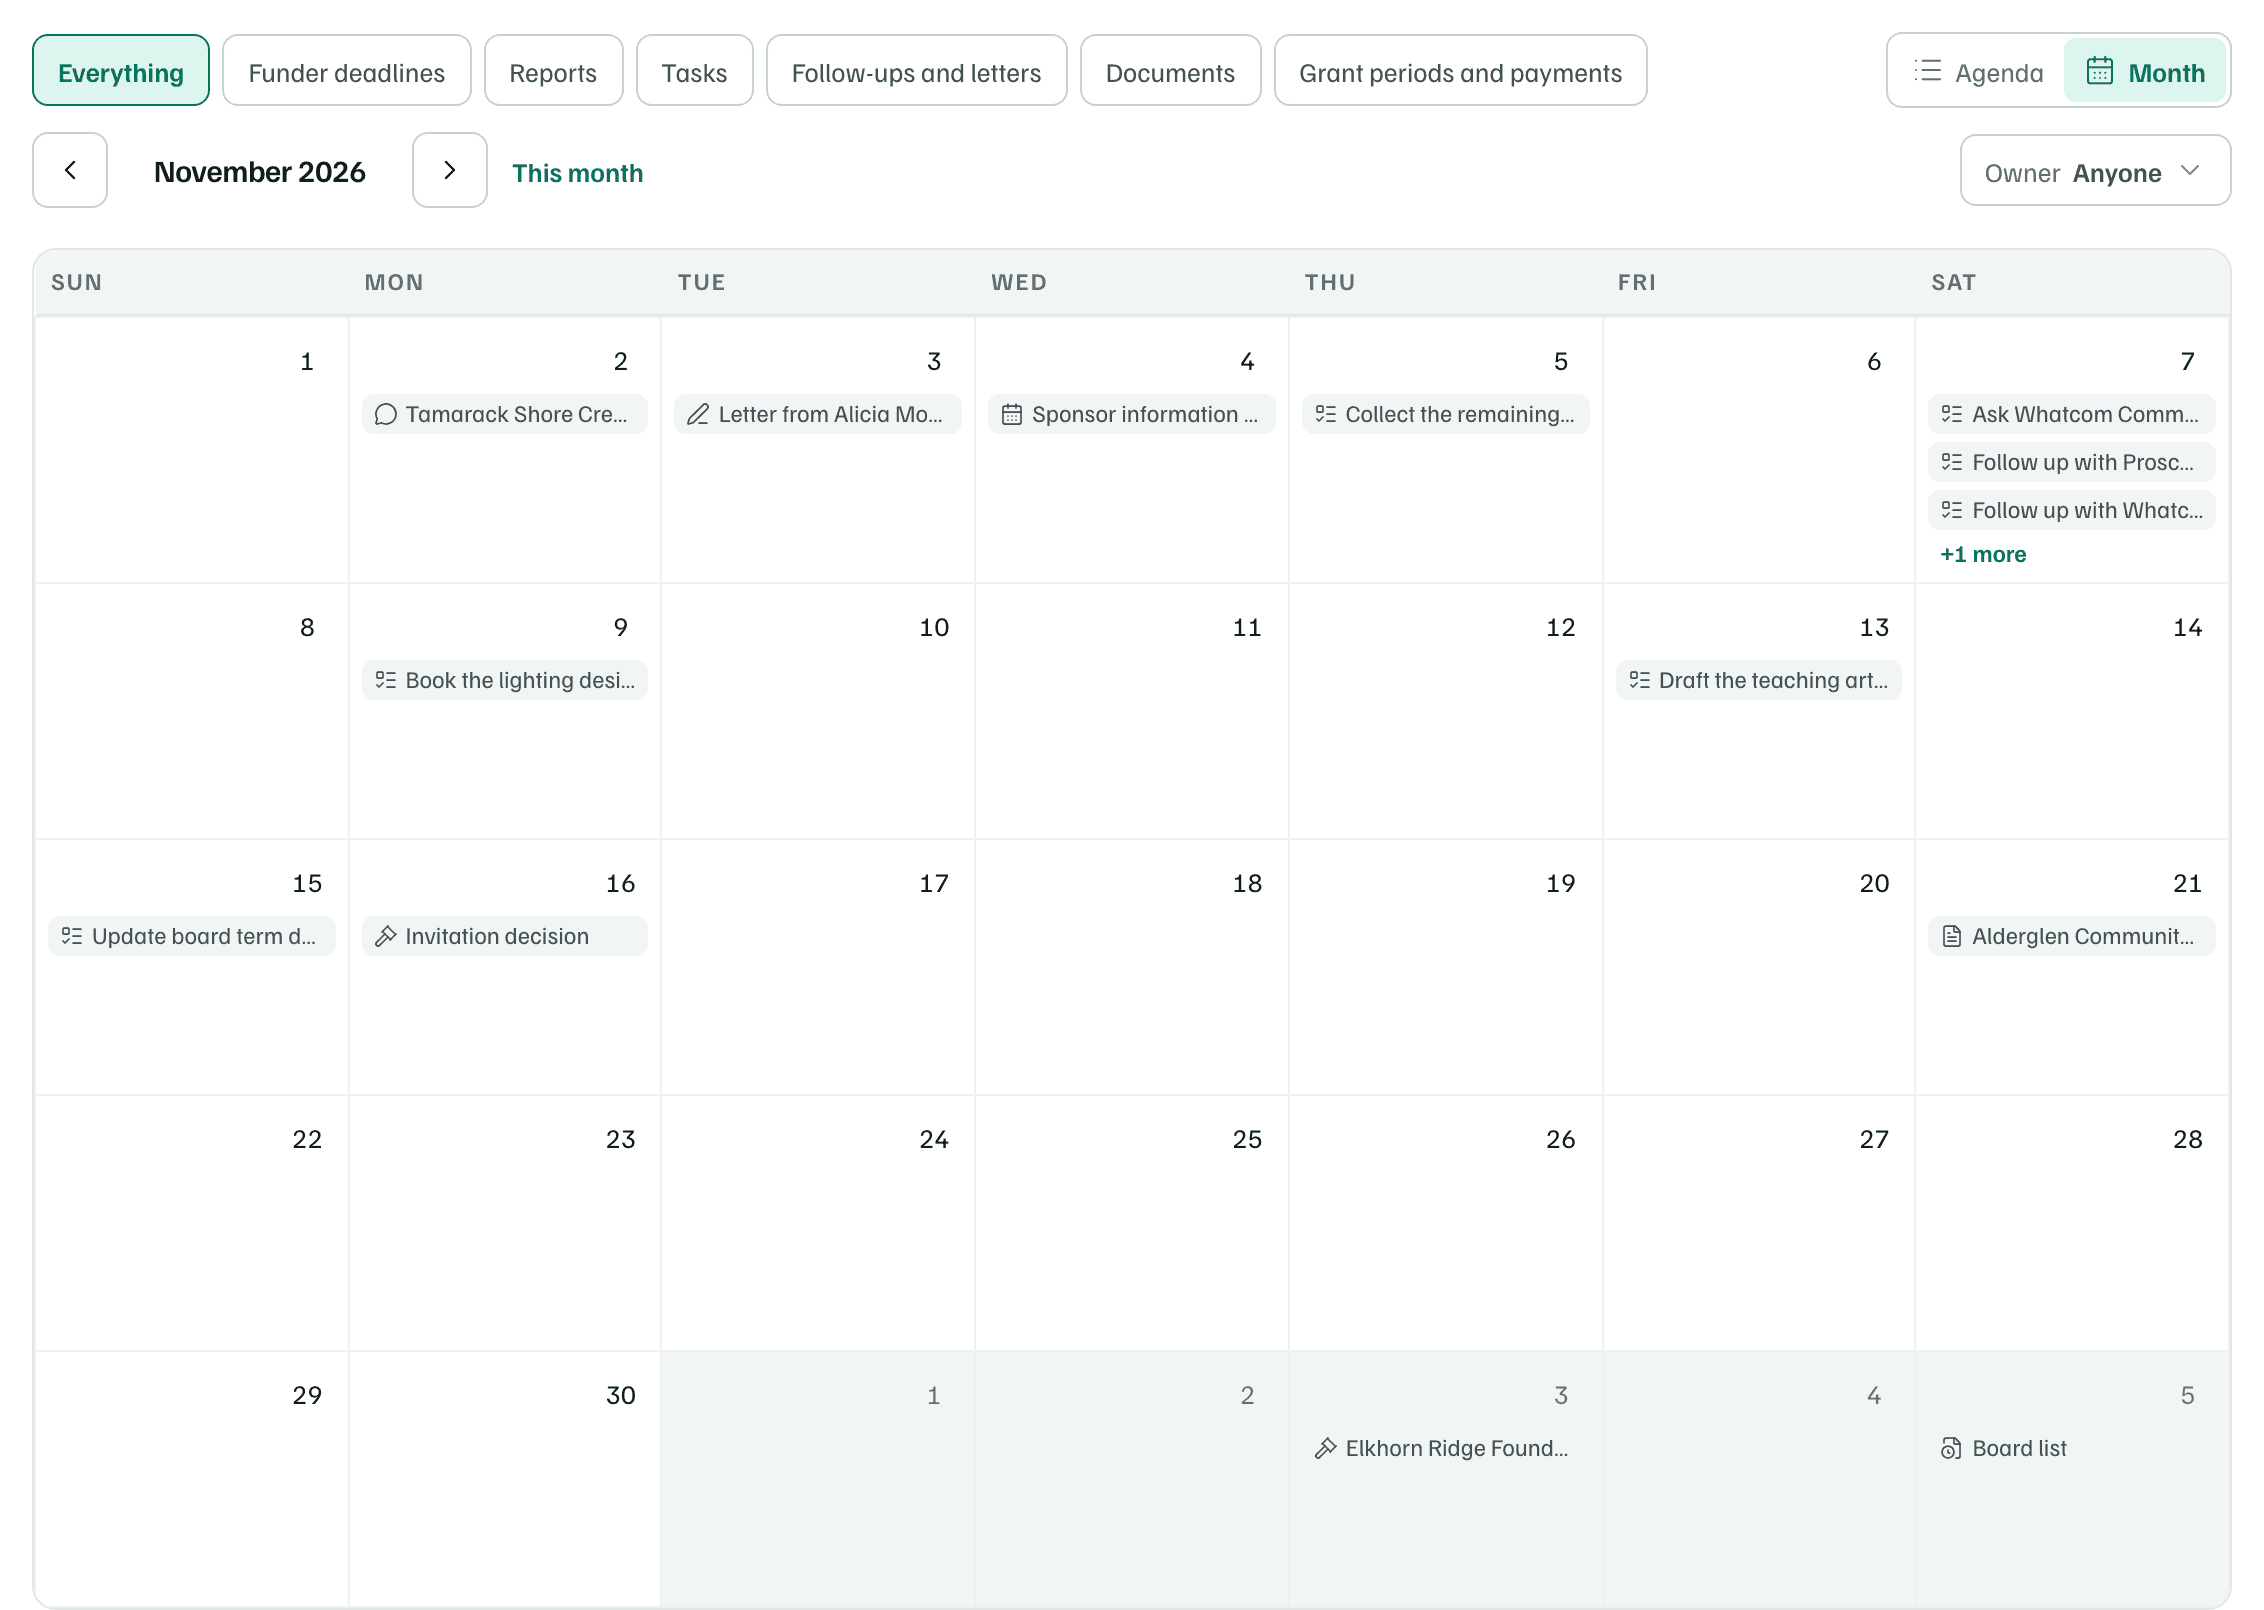
Task: Open the Letter from Alicia Mo... event
Action: tap(818, 414)
